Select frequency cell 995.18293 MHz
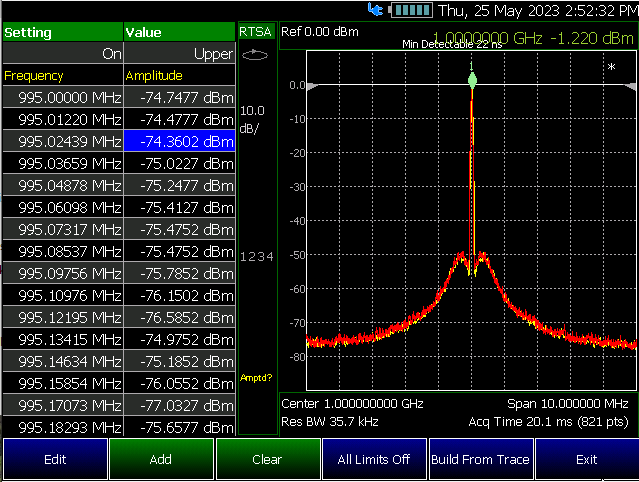Screen dimensions: 639x482 point(63,427)
